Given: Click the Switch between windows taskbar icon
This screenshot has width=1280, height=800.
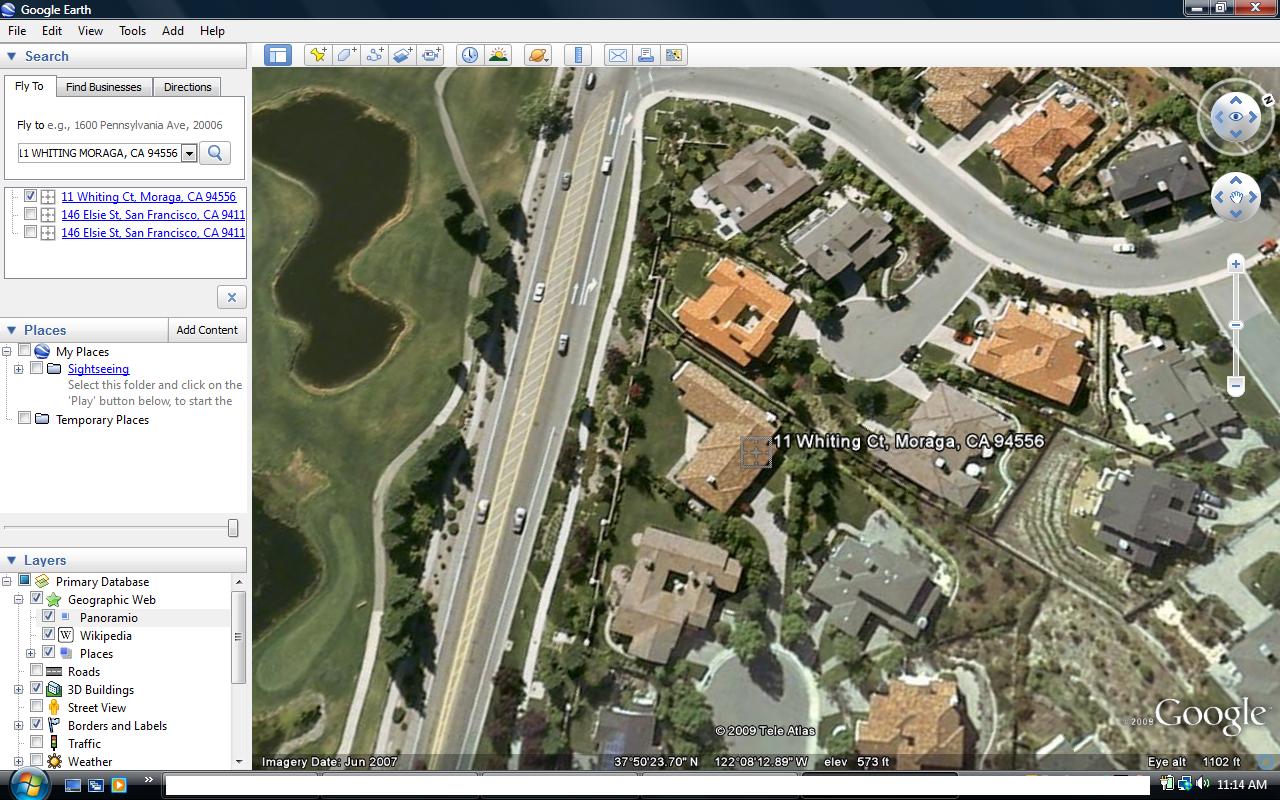Looking at the screenshot, I should (96, 785).
